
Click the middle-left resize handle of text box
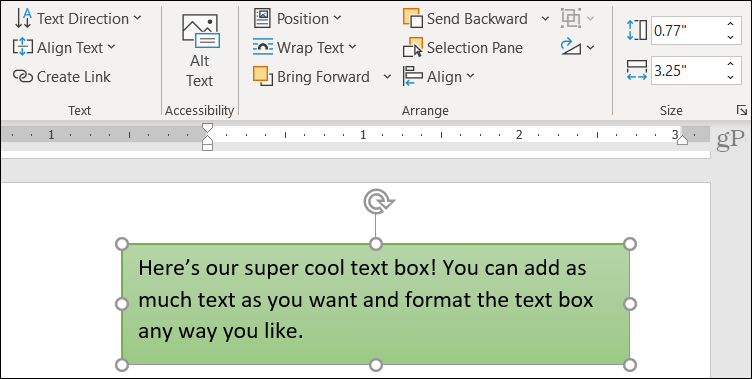(x=122, y=304)
